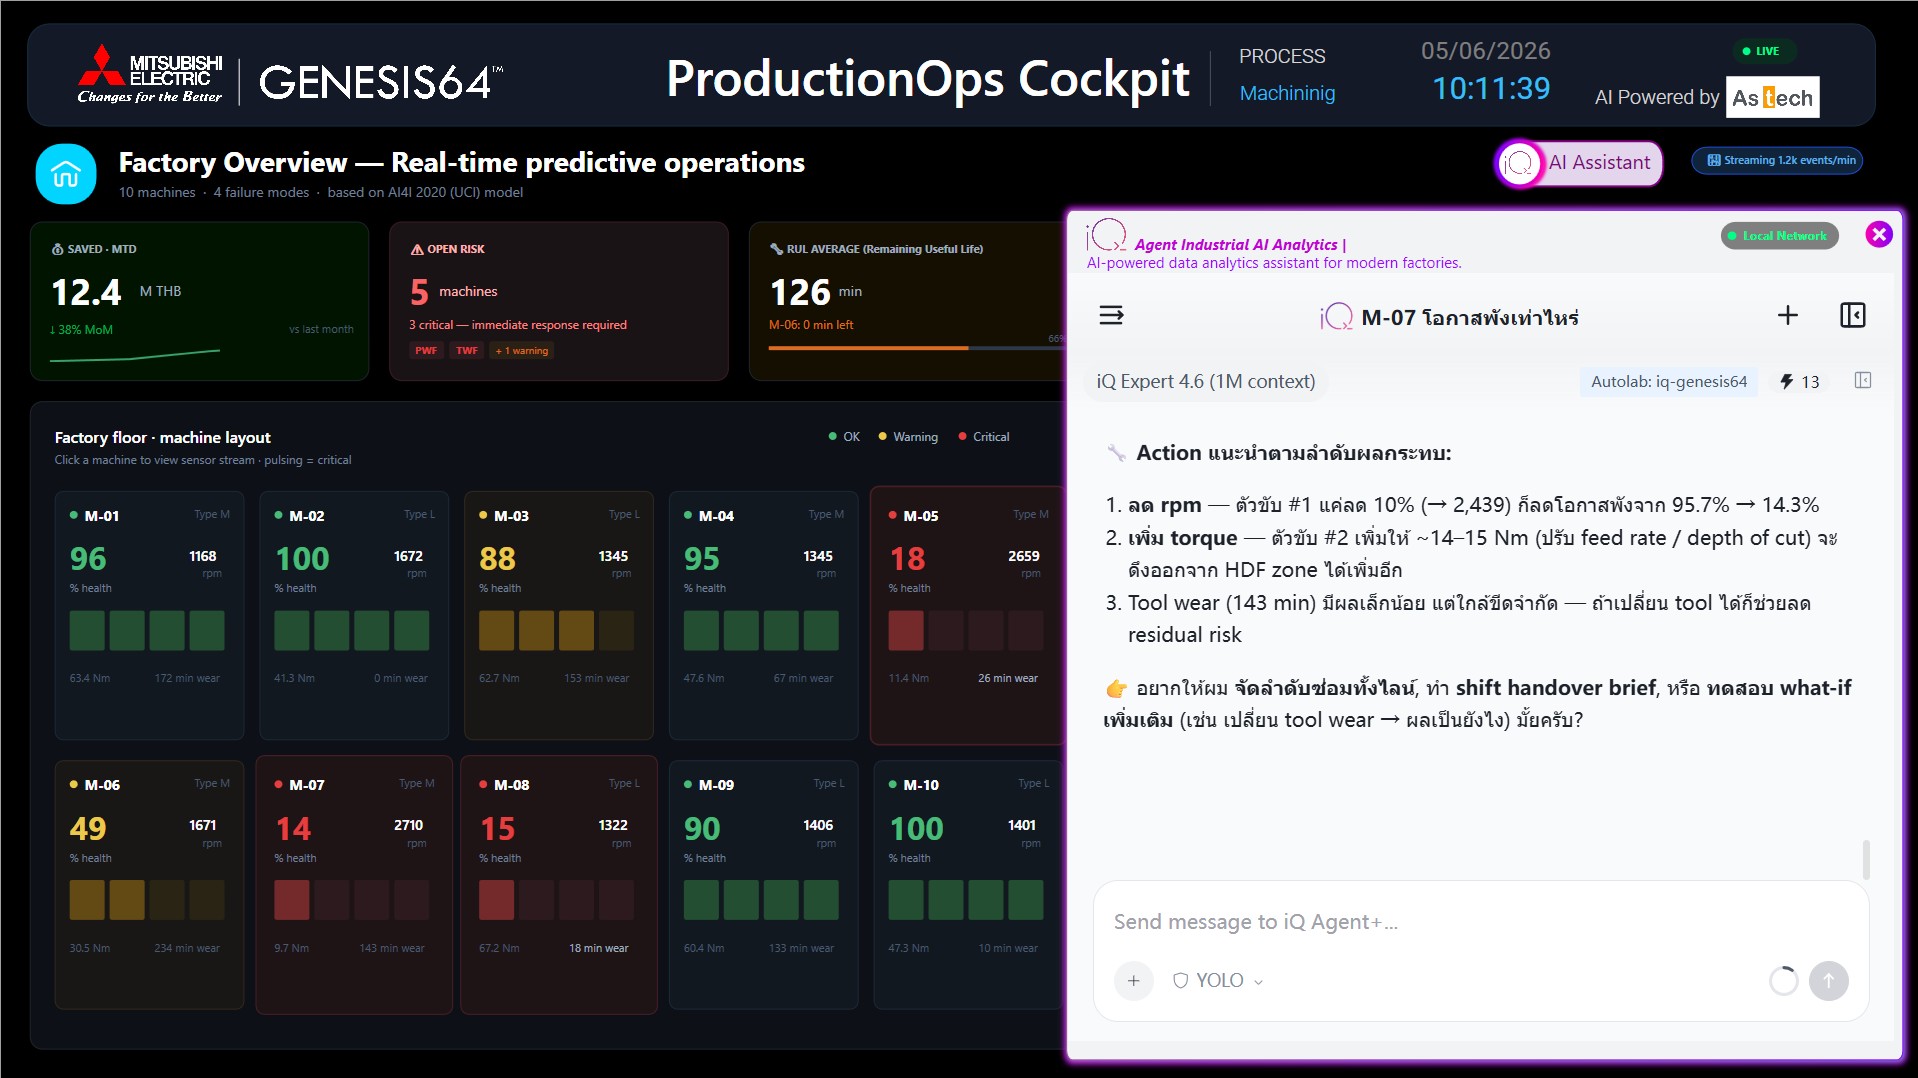The width and height of the screenshot is (1918, 1078).
Task: Click the pointing hand emoji in message
Action: (1116, 688)
